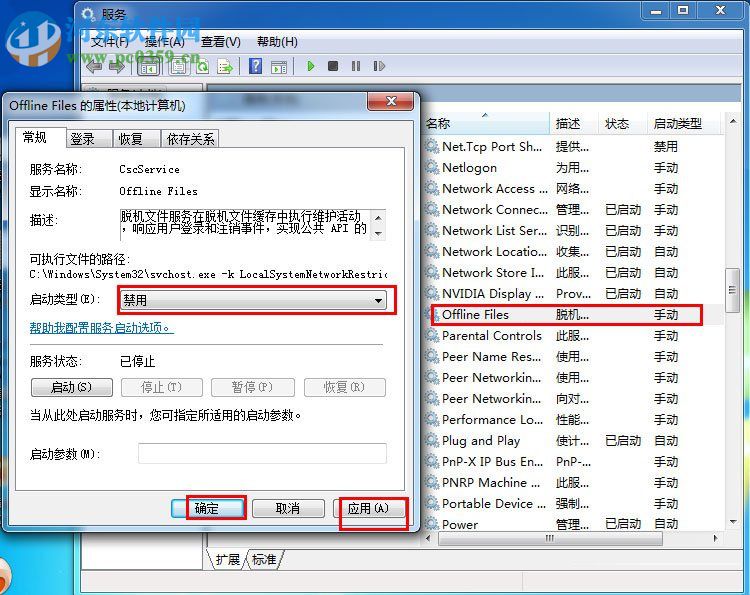The width and height of the screenshot is (750, 595).
Task: Open the blue help question mark icon
Action: (255, 66)
